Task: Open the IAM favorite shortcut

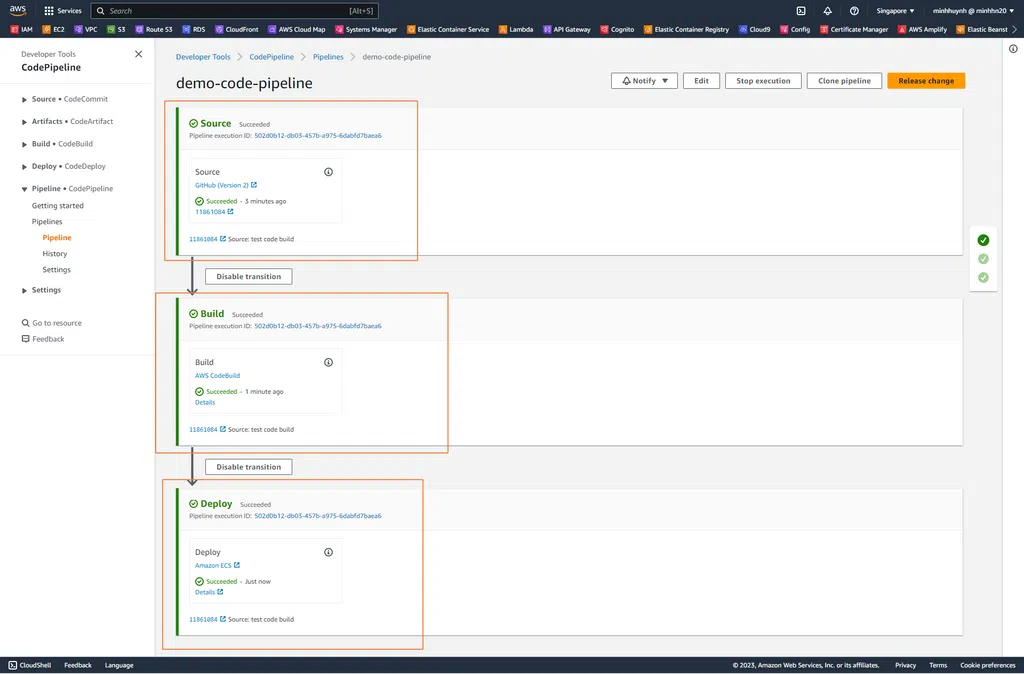Action: click(21, 29)
